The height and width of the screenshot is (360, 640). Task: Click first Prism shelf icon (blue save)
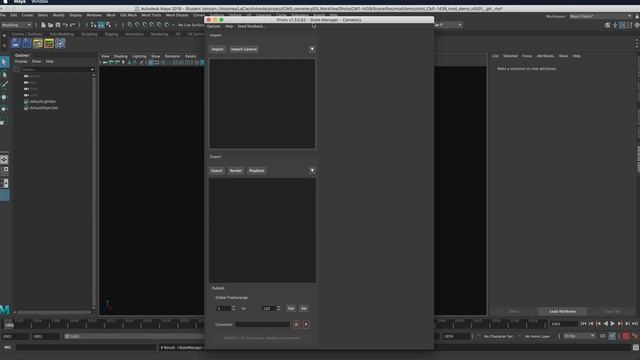pyautogui.click(x=16, y=43)
